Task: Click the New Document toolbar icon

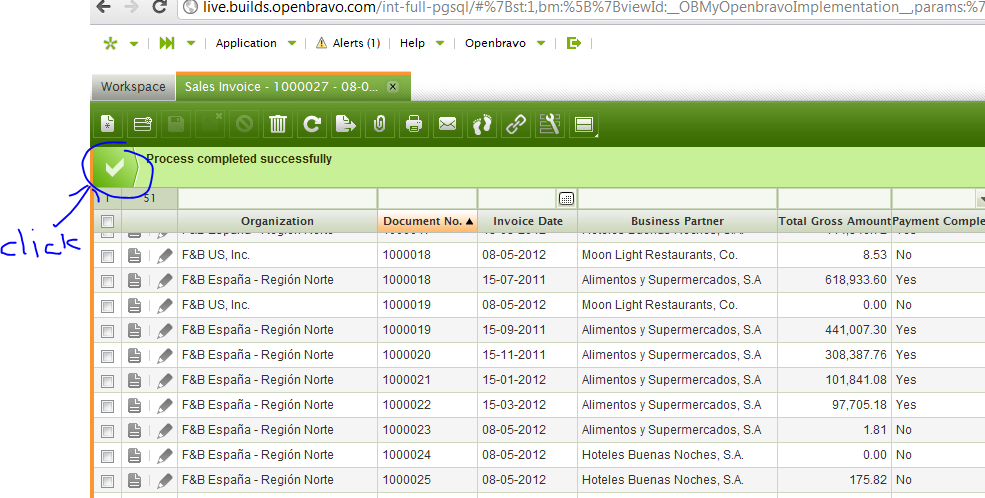Action: tap(108, 124)
